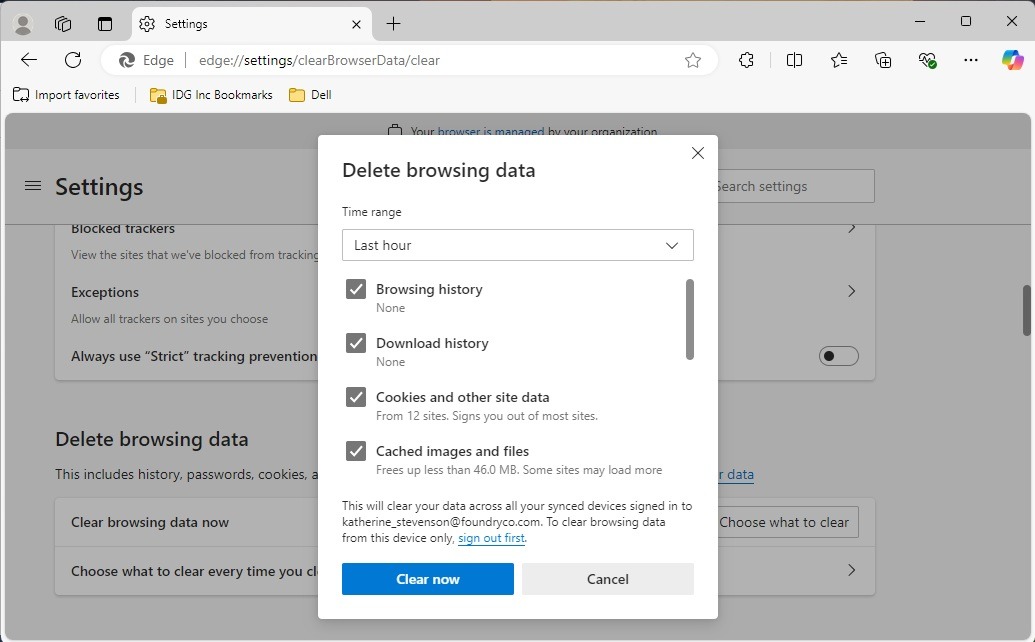This screenshot has width=1035, height=642.
Task: Click the Cancel button
Action: click(608, 579)
